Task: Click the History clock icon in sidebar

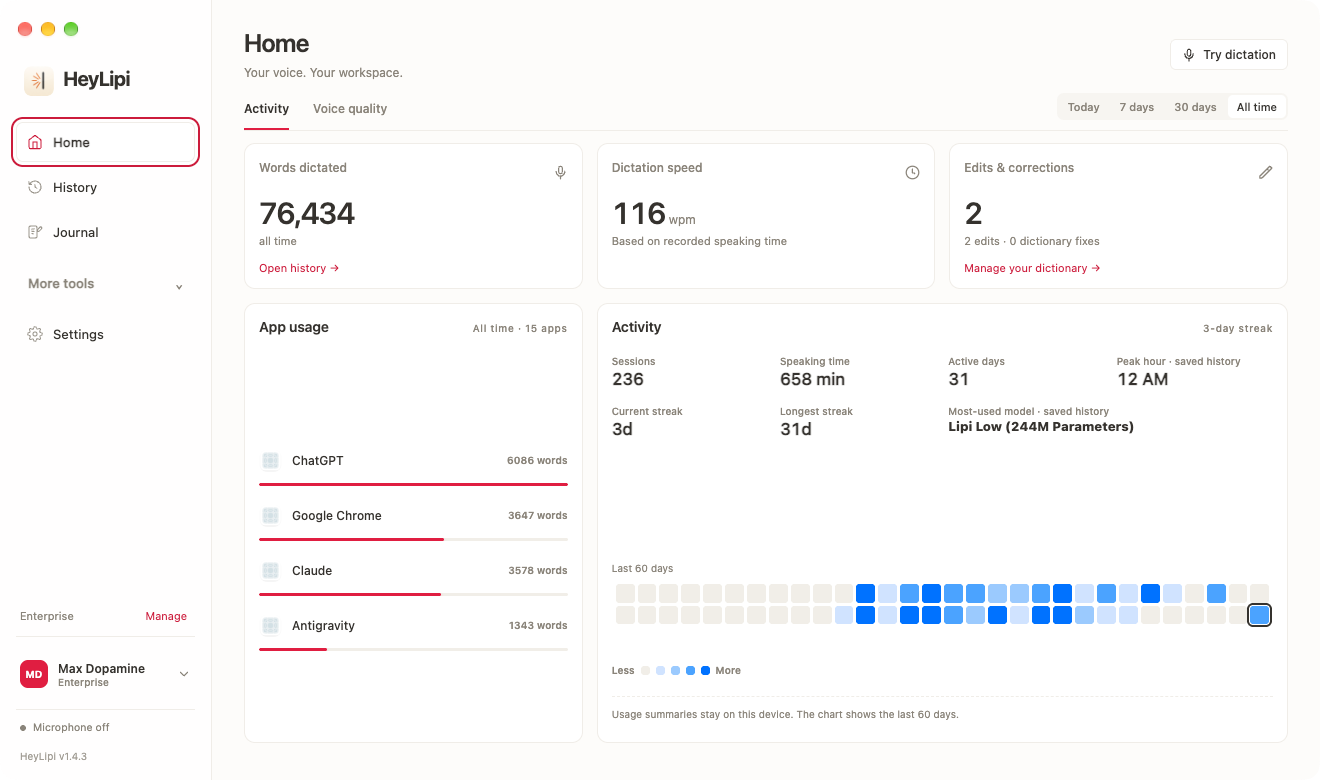Action: pos(35,187)
